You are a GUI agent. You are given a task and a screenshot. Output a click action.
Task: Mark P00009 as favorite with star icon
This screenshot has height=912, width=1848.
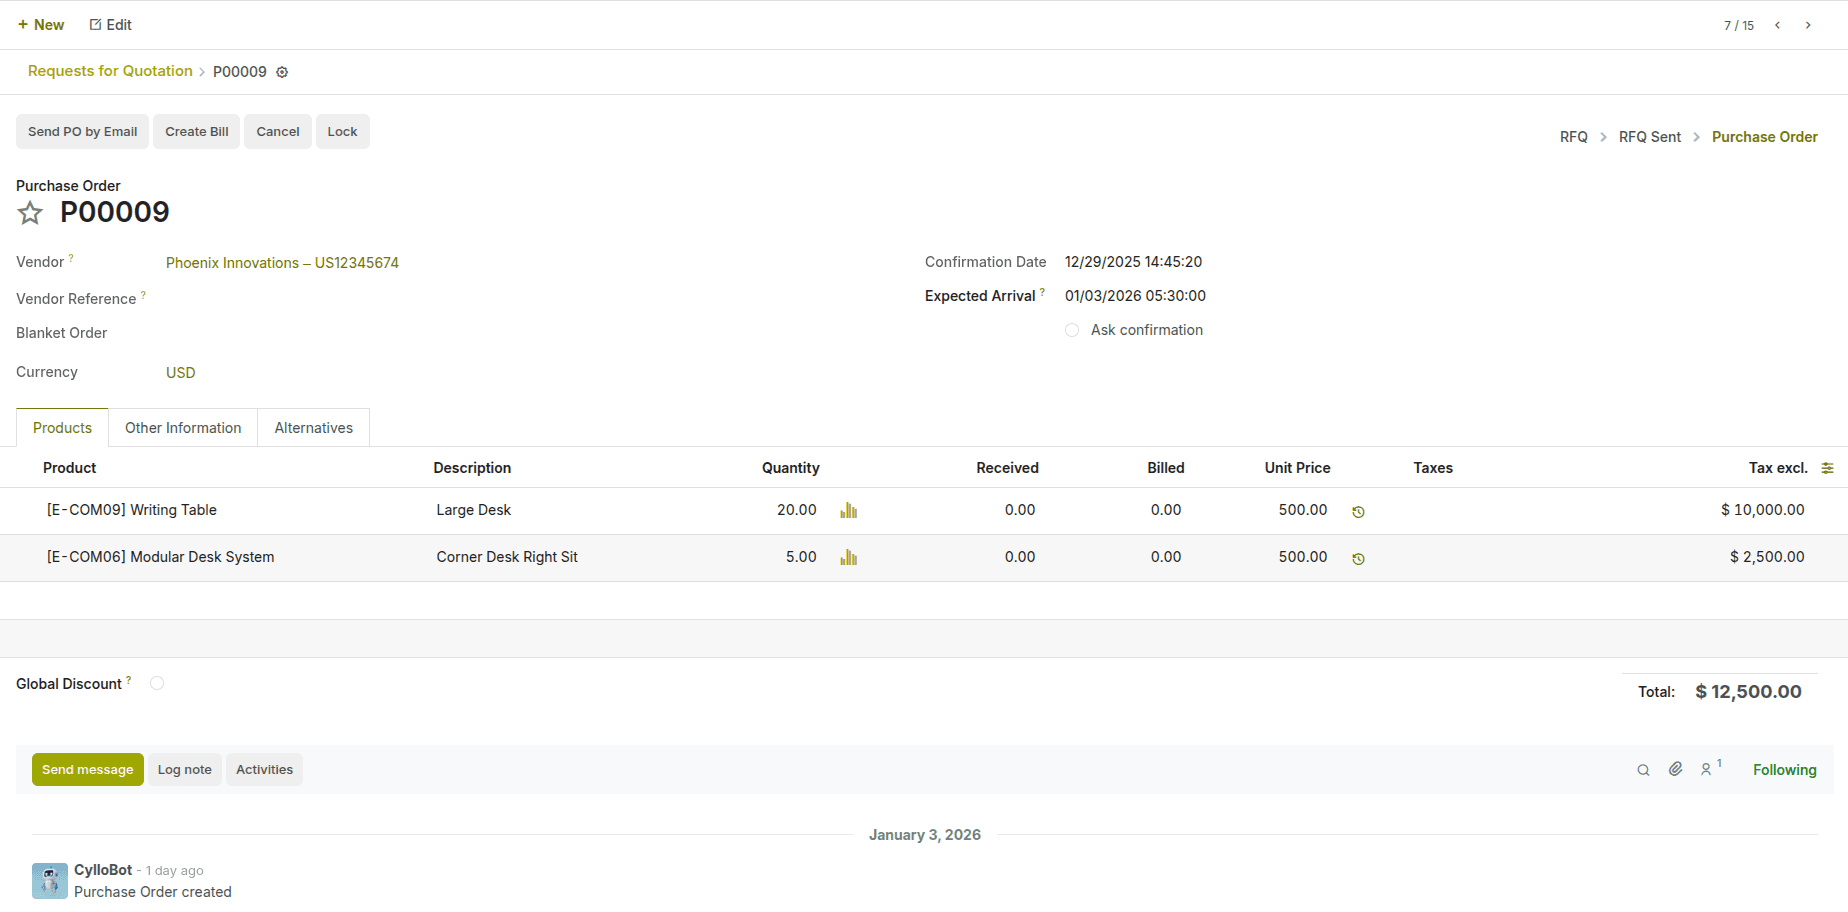pos(30,213)
